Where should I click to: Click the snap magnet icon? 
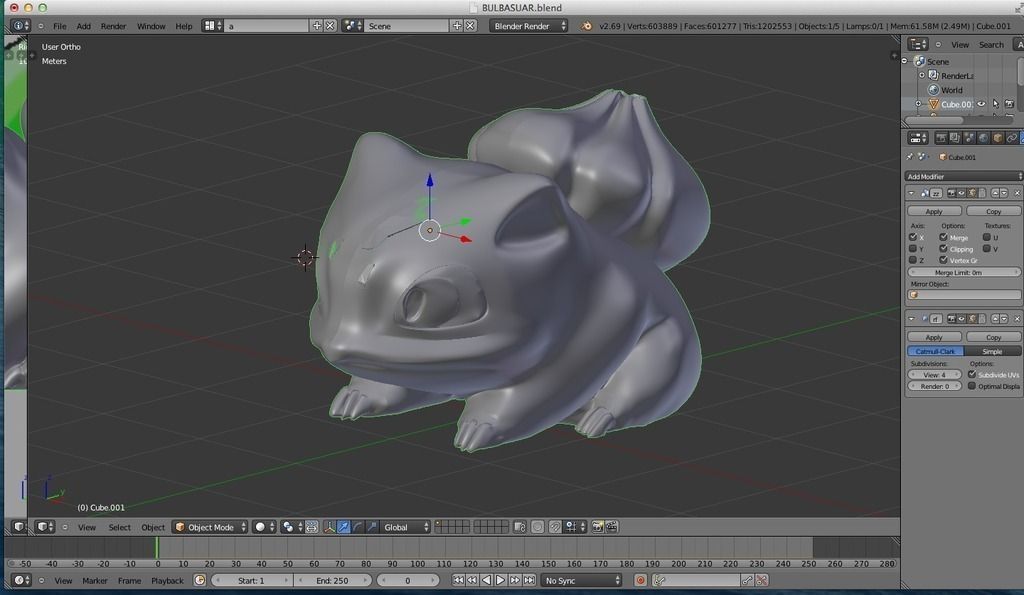point(554,527)
